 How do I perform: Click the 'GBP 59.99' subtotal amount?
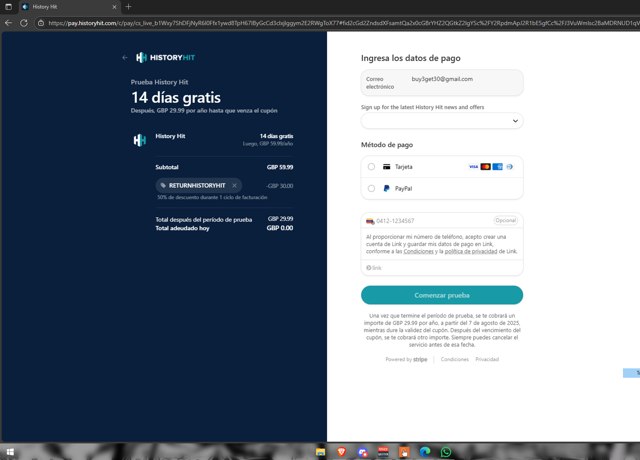[280, 167]
